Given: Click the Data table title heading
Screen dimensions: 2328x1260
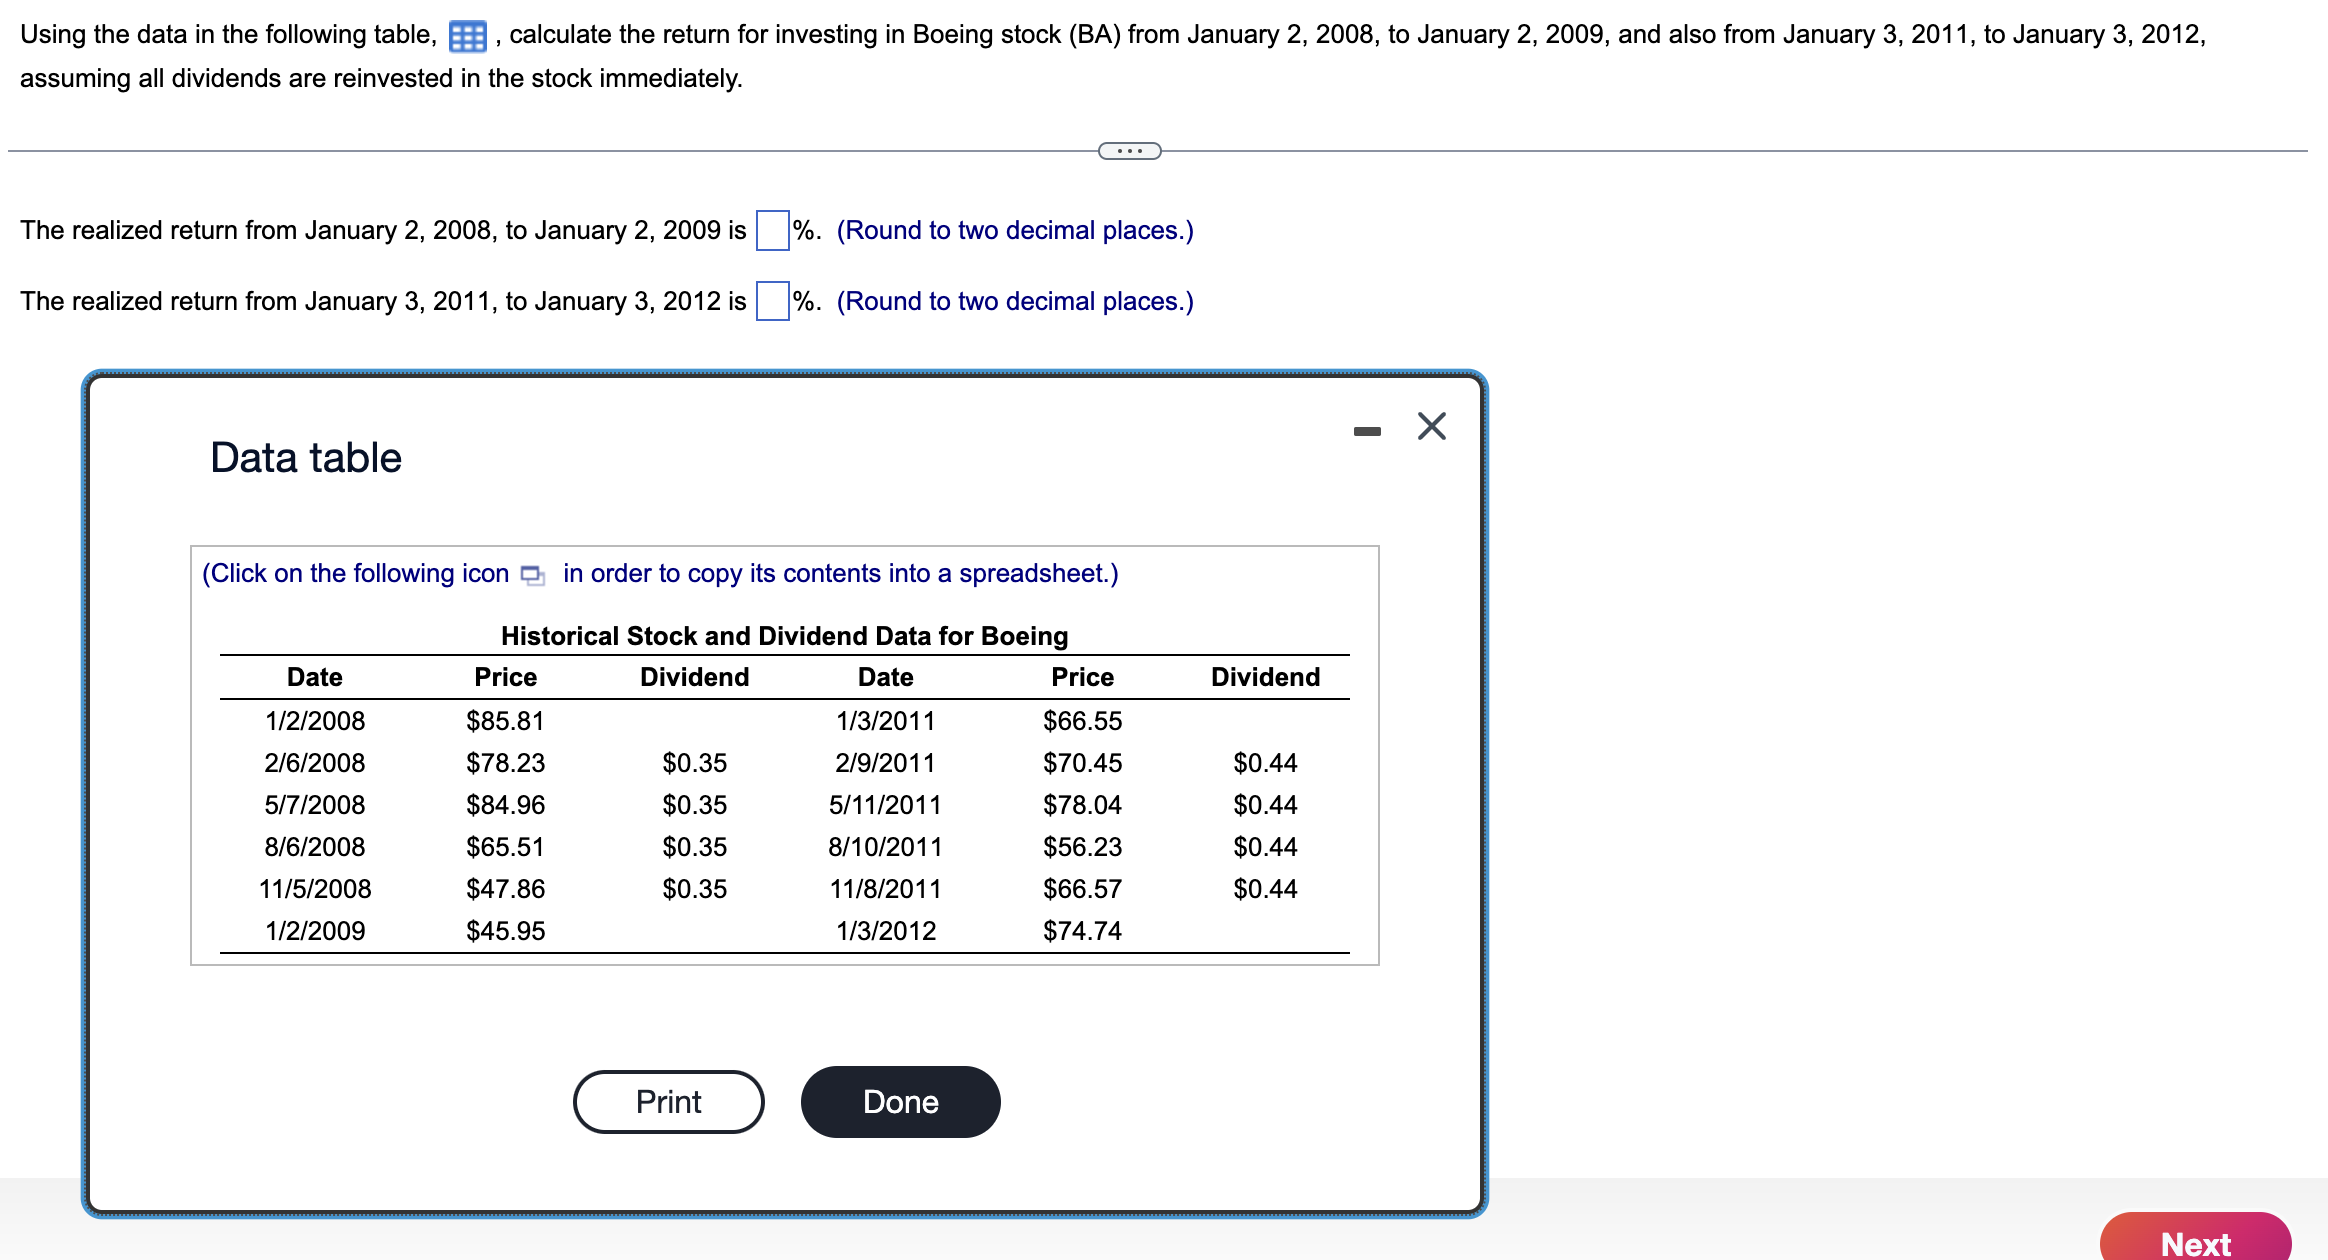Looking at the screenshot, I should coord(305,457).
